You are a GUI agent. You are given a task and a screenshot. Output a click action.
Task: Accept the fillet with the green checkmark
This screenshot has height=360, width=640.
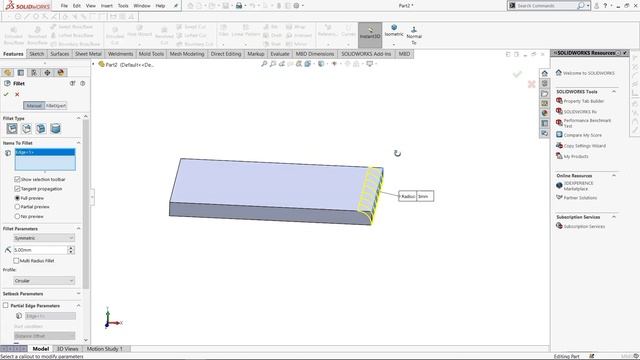pyautogui.click(x=6, y=94)
